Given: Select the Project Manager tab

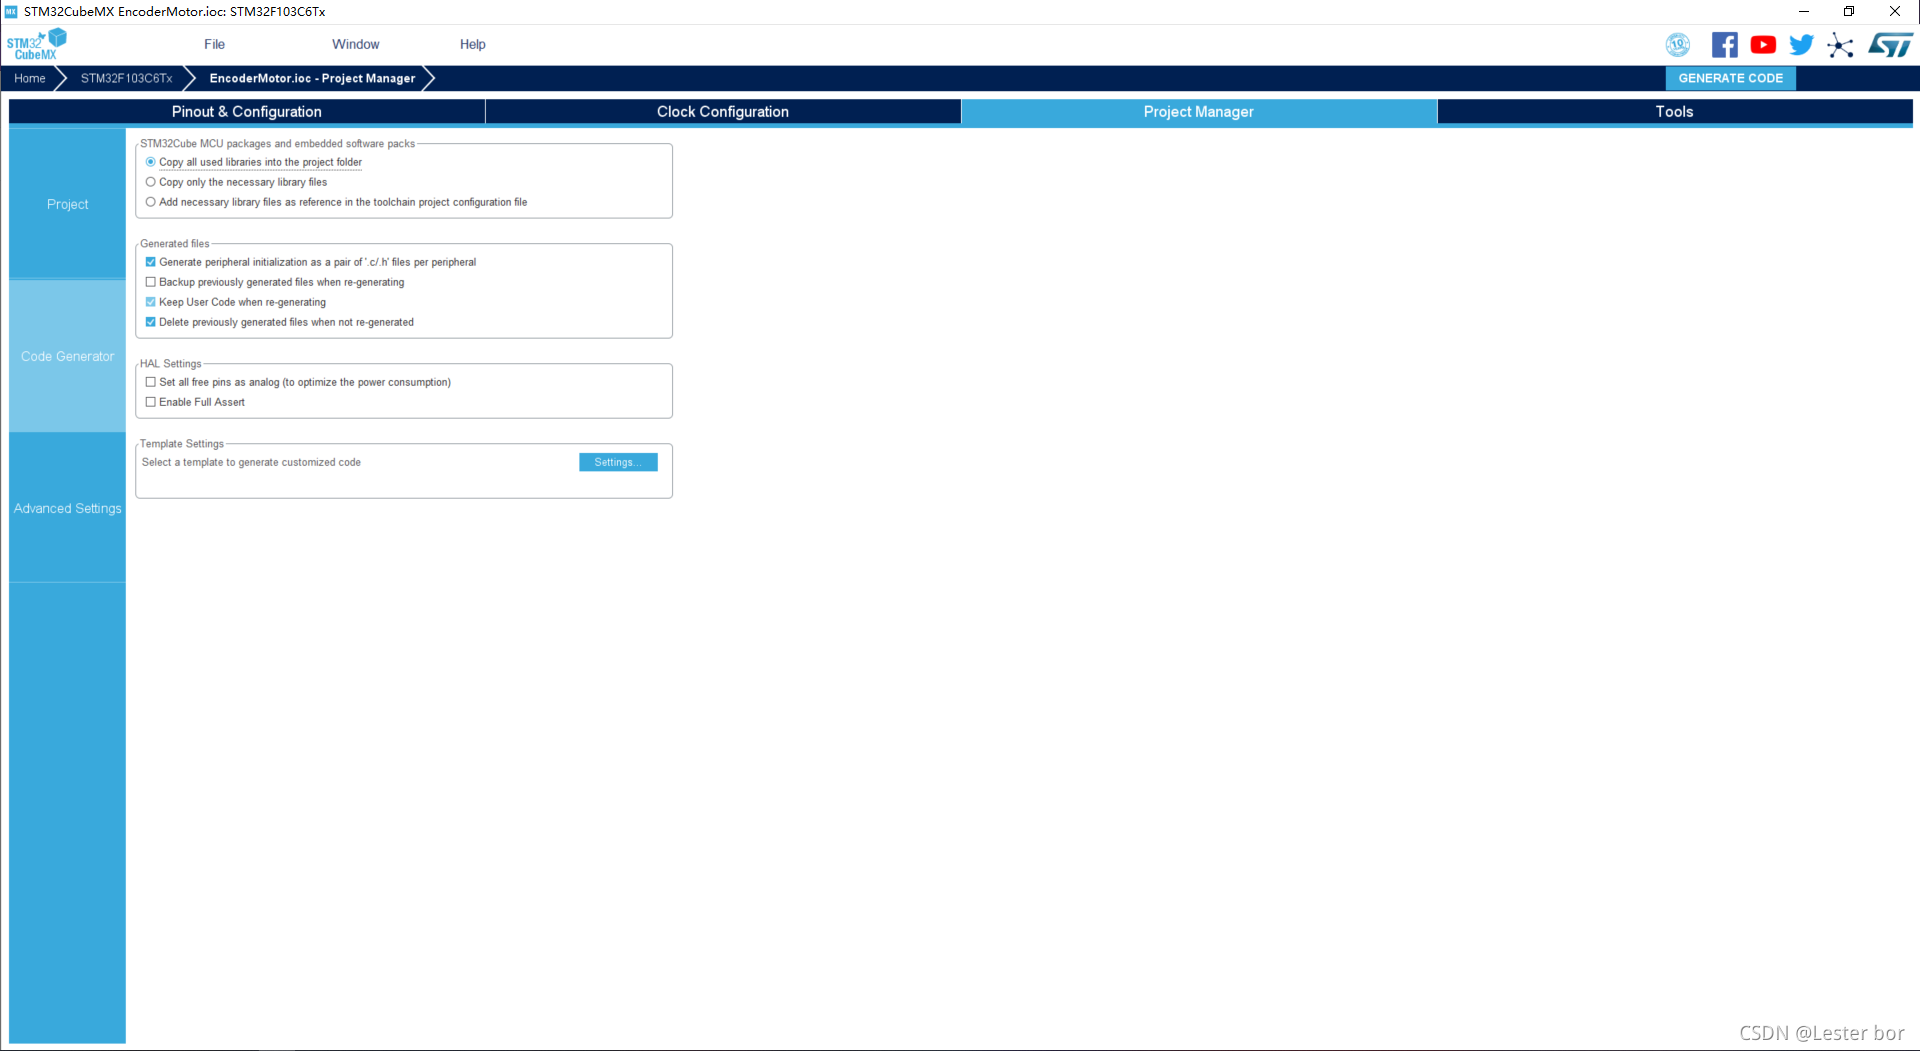Looking at the screenshot, I should click(x=1199, y=112).
